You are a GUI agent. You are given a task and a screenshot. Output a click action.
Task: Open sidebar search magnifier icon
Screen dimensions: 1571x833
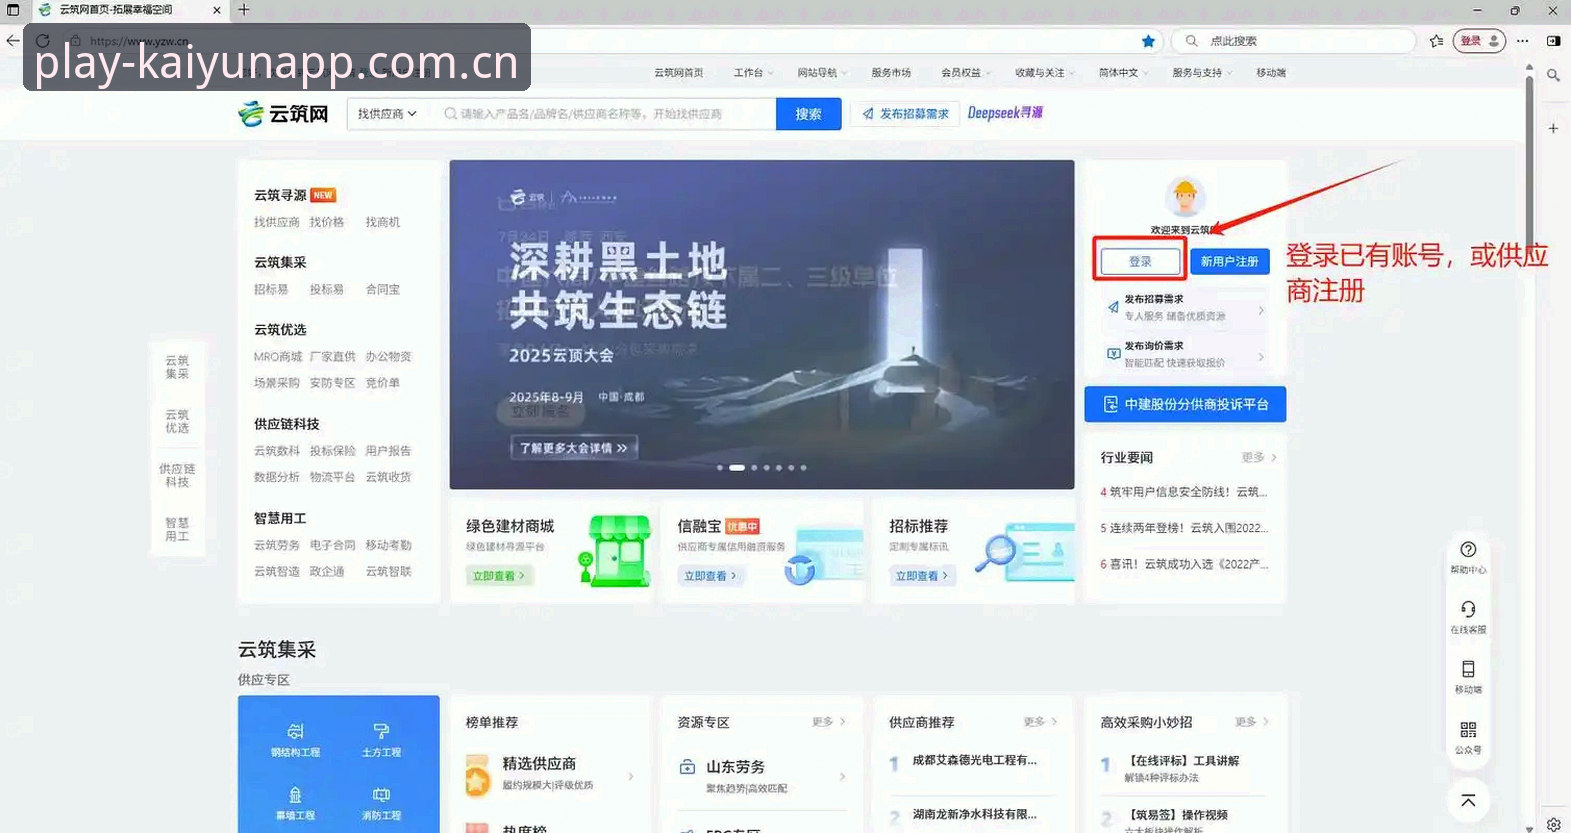pyautogui.click(x=1553, y=75)
